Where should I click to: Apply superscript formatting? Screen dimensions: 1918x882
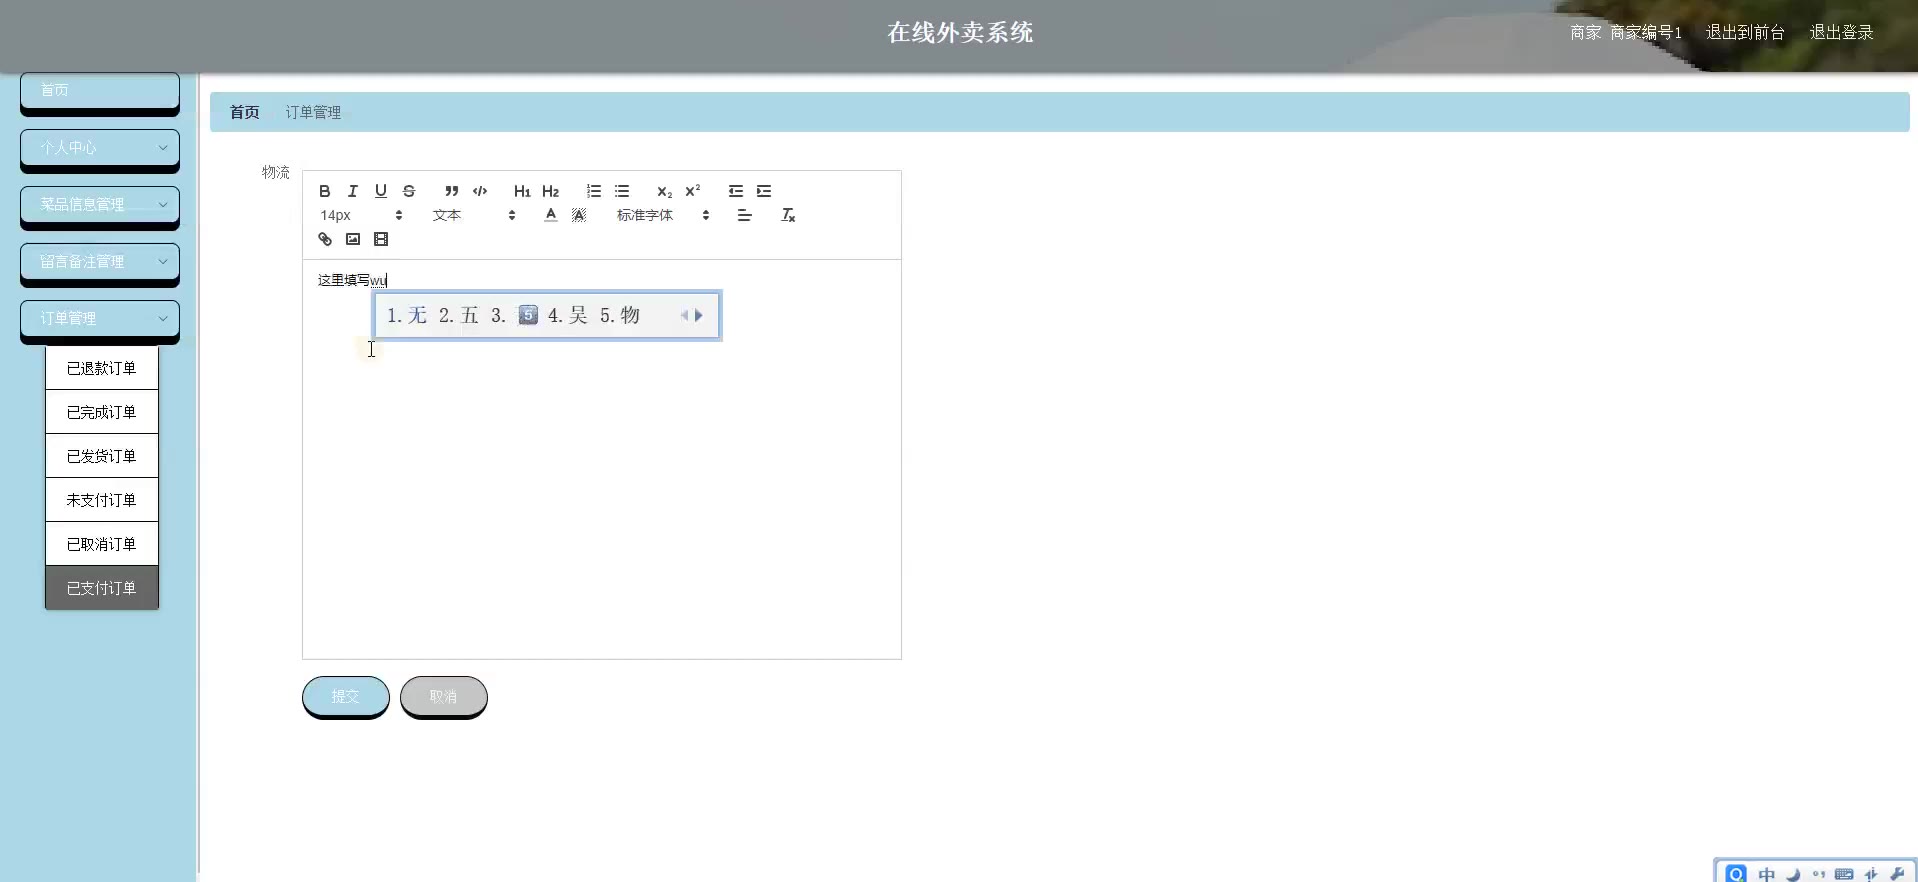(692, 191)
